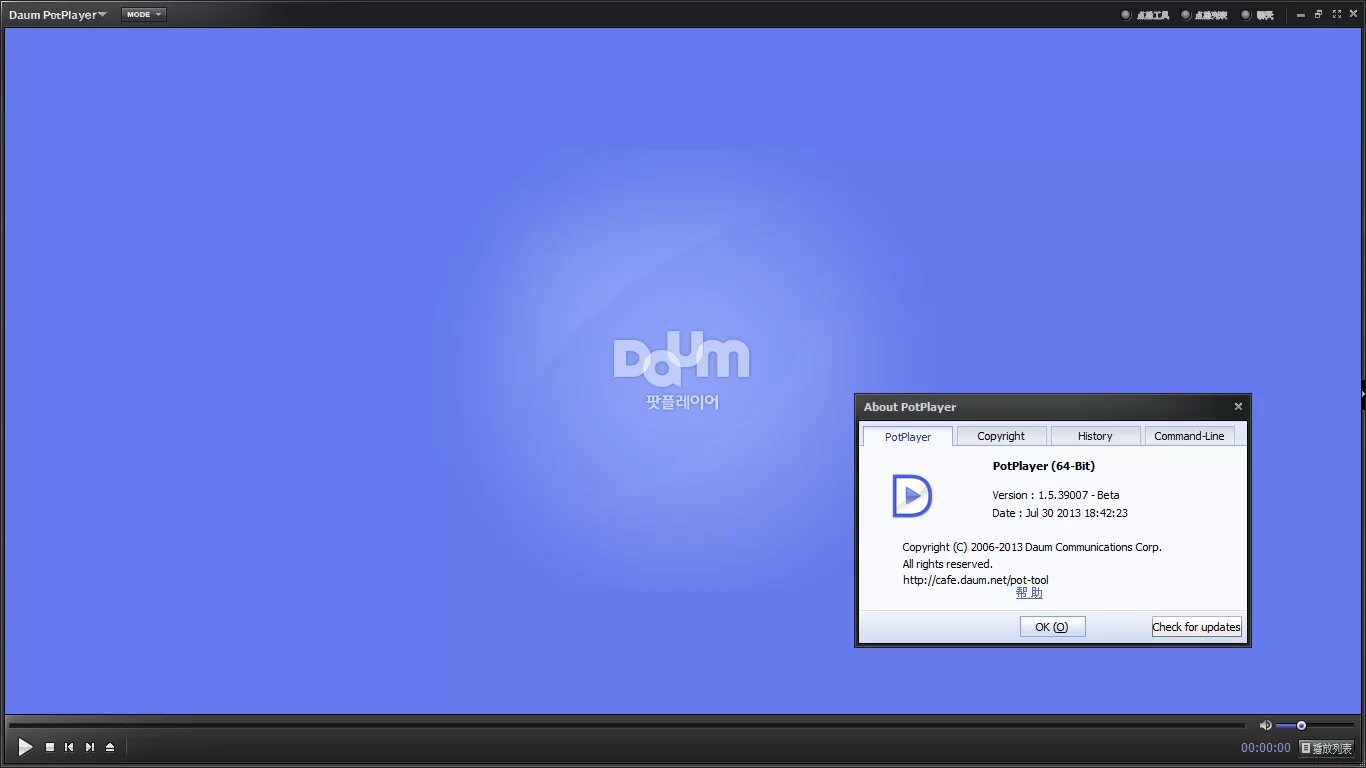Toggle the 聊天 option in title bar
This screenshot has height=768, width=1366.
(x=1258, y=15)
